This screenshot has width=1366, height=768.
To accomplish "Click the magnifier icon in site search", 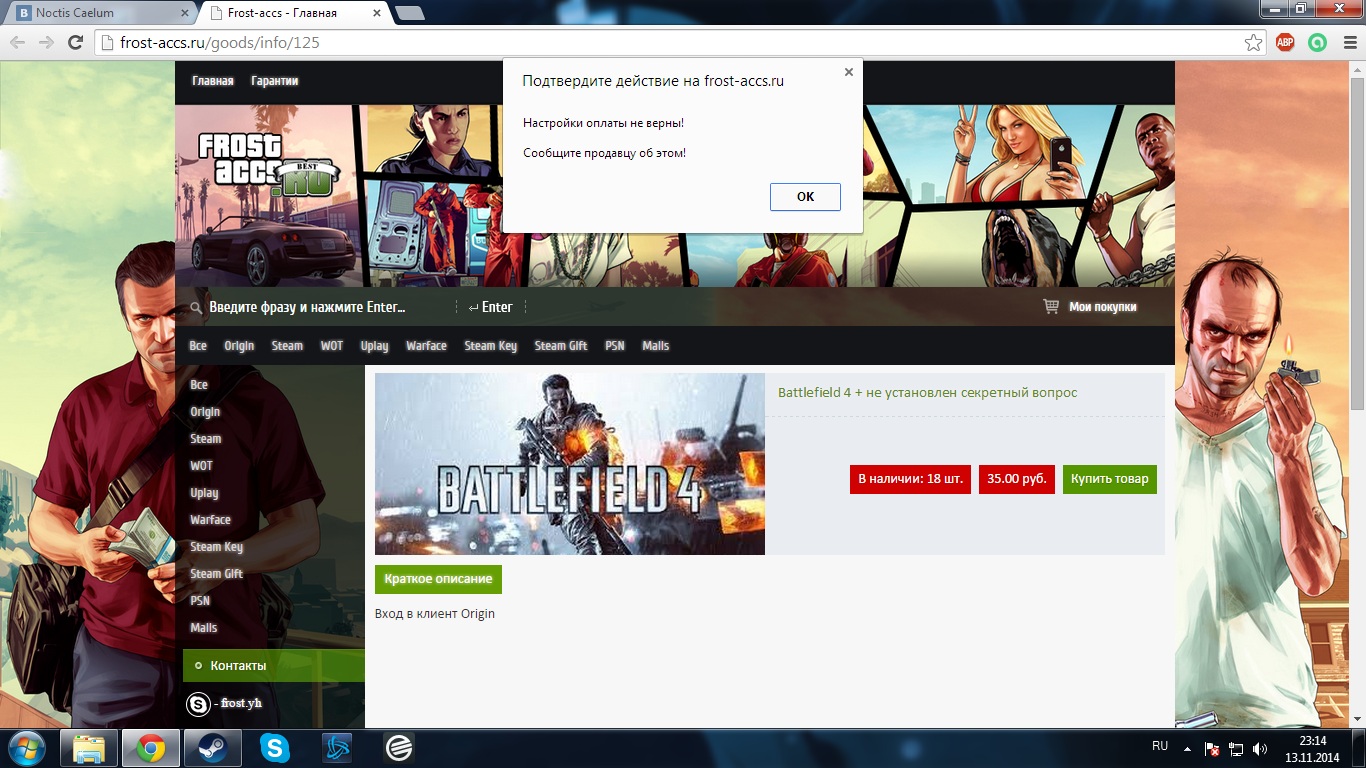I will coord(196,307).
